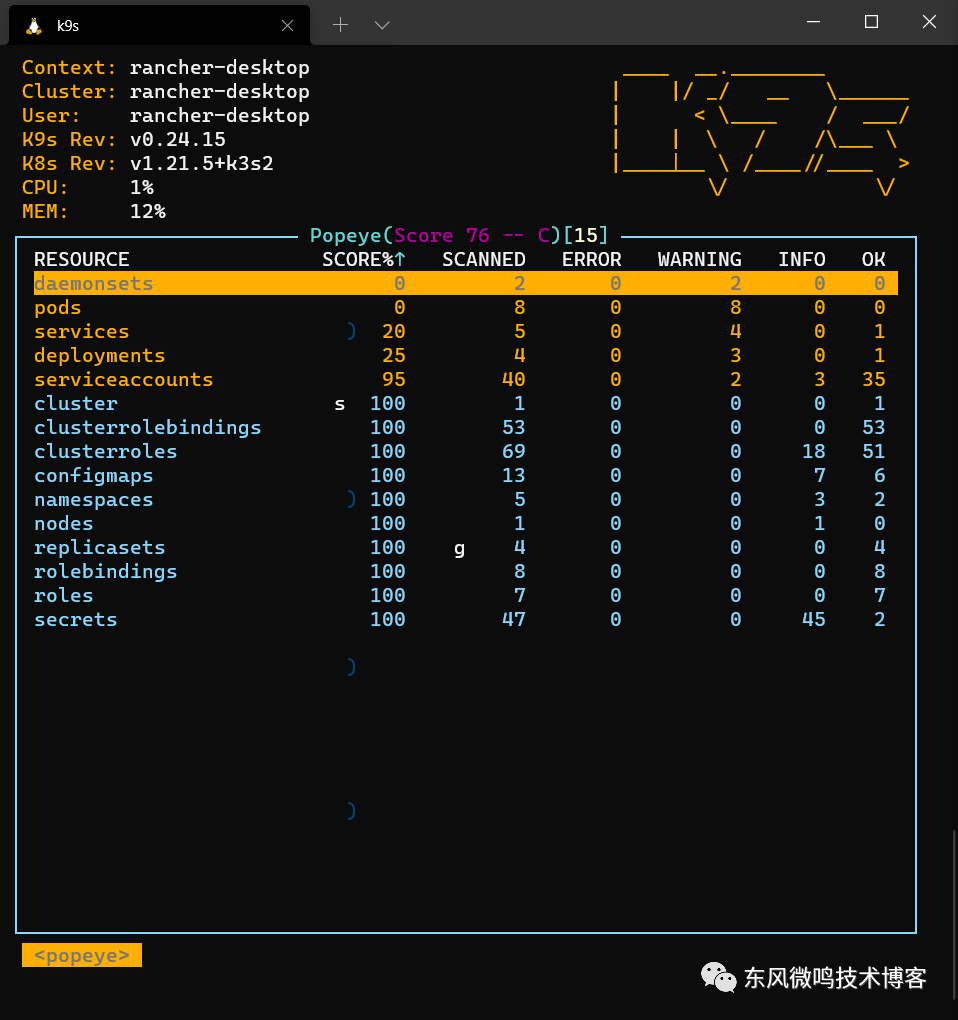The image size is (958, 1020).
Task: Click the <popeye> breadcrumb
Action: (82, 956)
